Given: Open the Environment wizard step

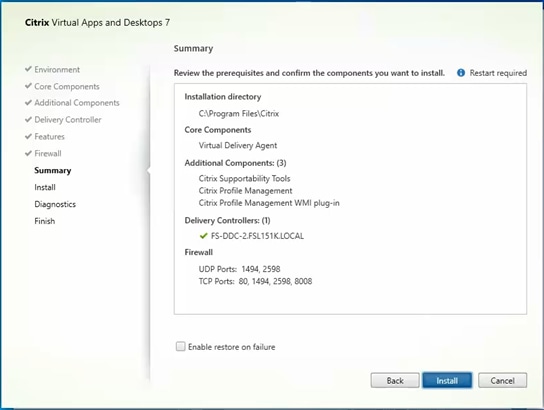Looking at the screenshot, I should [x=57, y=69].
